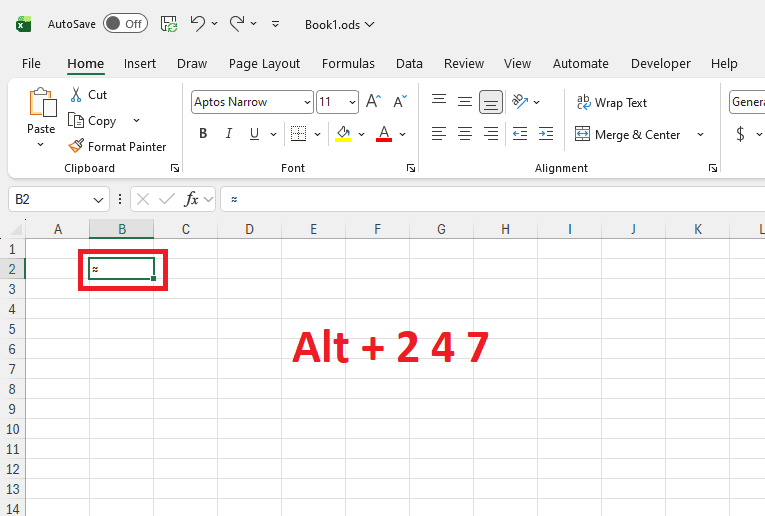The width and height of the screenshot is (765, 516).
Task: Click Decrease Font Size icon
Action: point(400,101)
